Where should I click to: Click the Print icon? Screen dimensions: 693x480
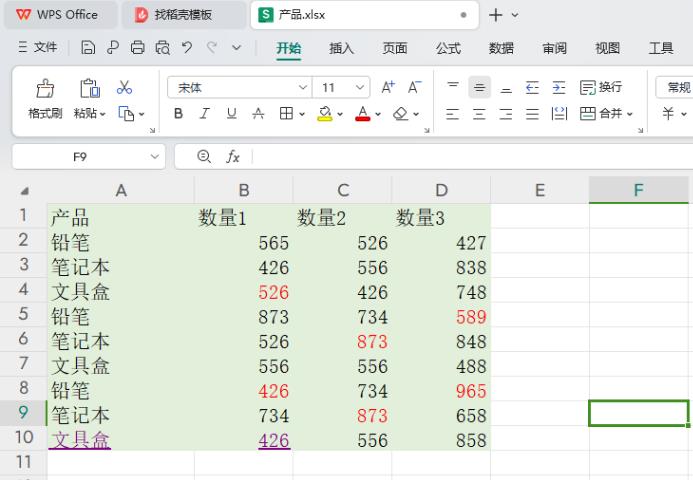click(137, 47)
